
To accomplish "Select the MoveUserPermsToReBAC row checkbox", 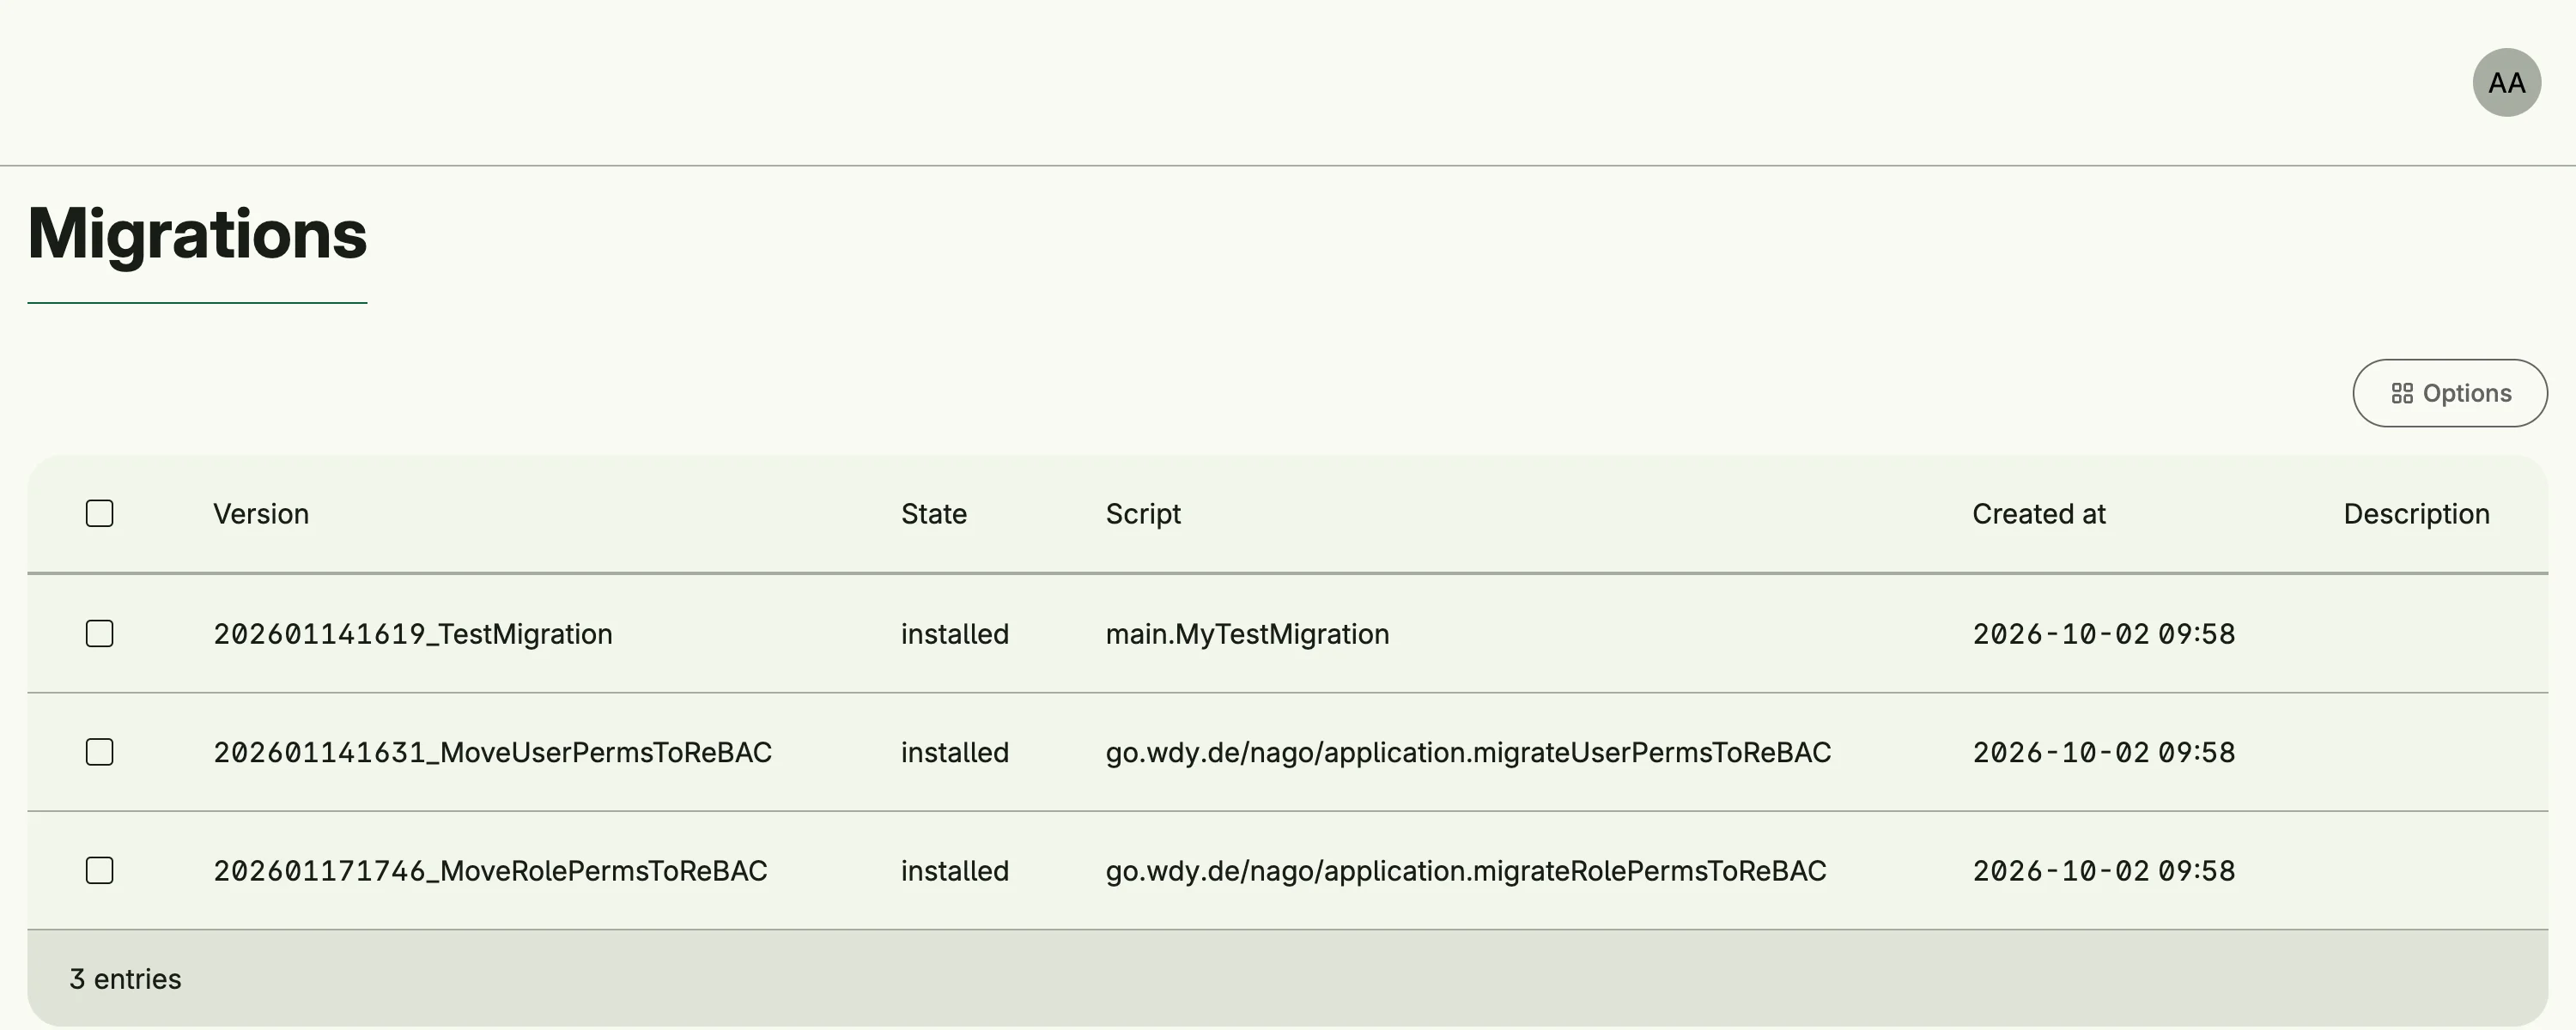I will [100, 752].
